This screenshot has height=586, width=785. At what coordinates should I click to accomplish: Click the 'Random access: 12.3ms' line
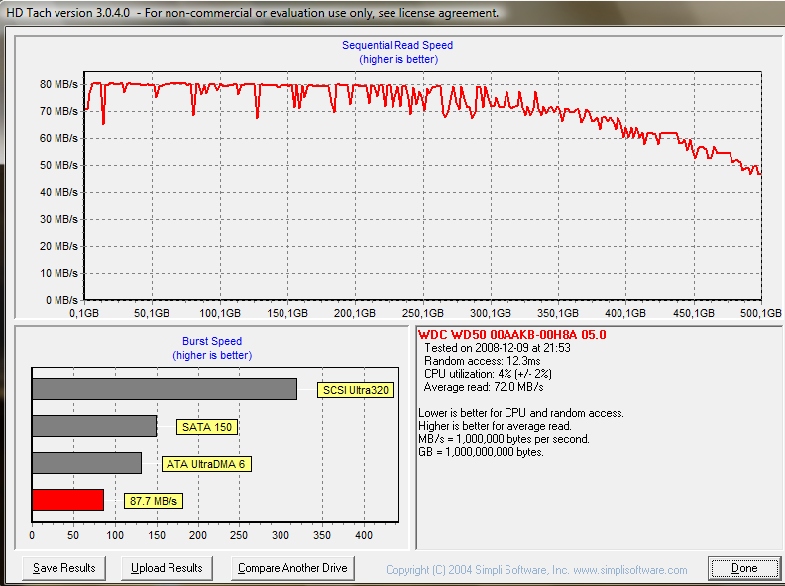[482, 361]
